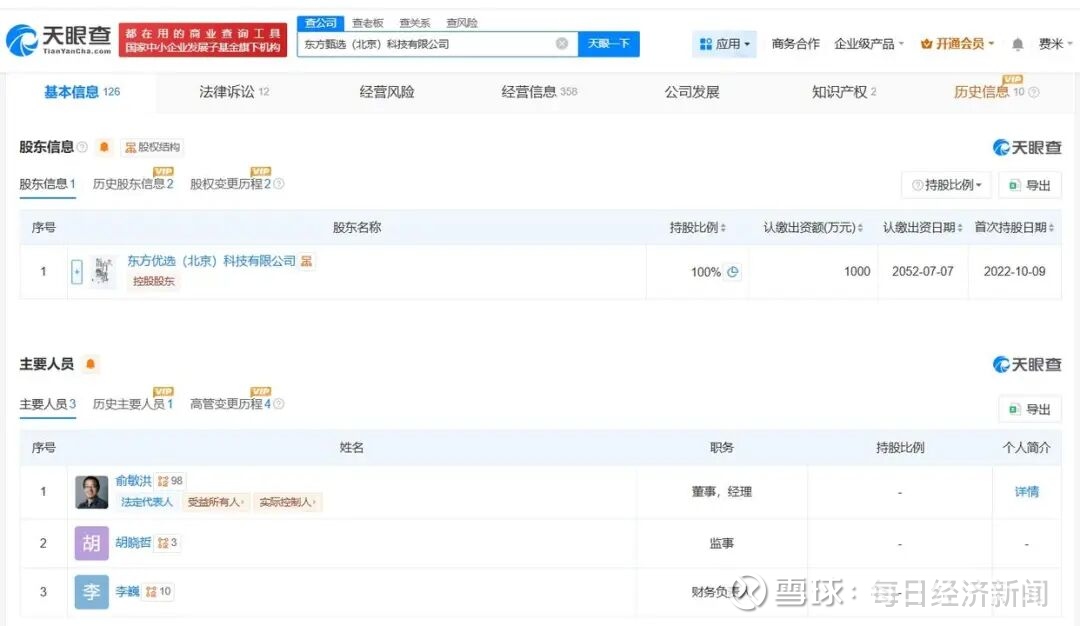Image resolution: width=1080 pixels, height=626 pixels.
Task: Open the 持股比例 filter dropdown
Action: pos(946,185)
